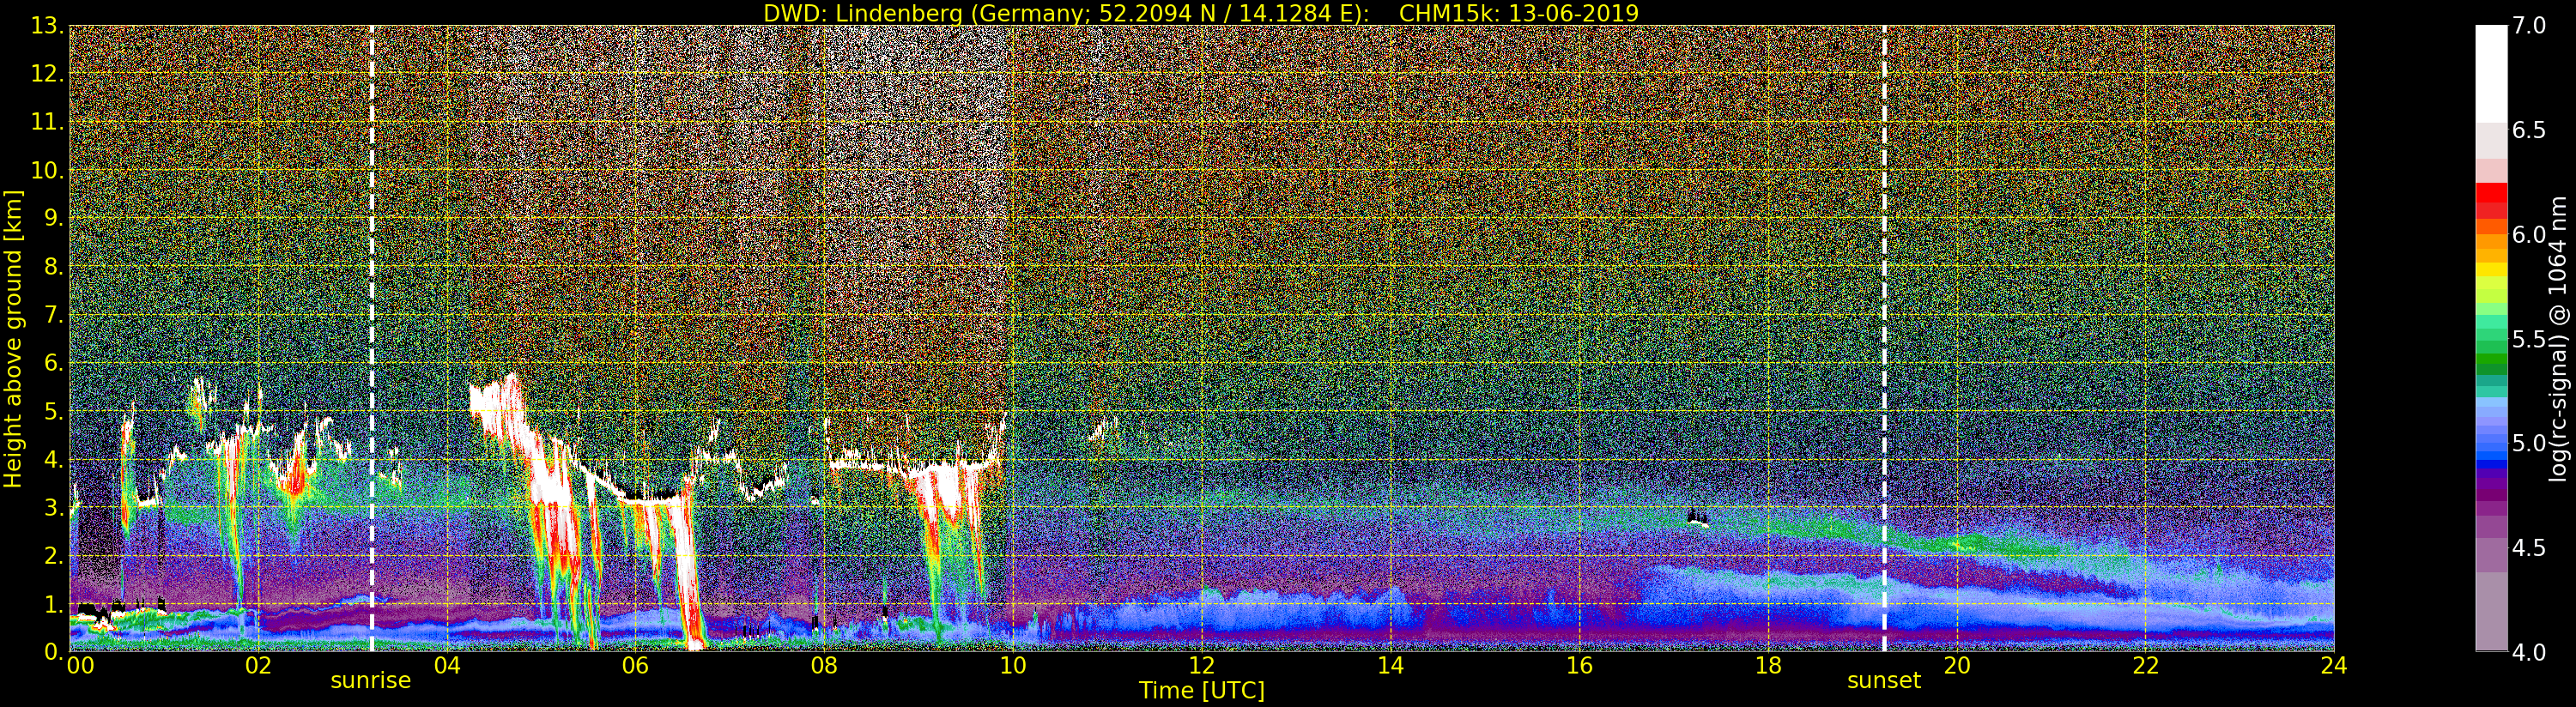Click the height tick label '1.'
The image size is (2576, 707).
(x=53, y=604)
